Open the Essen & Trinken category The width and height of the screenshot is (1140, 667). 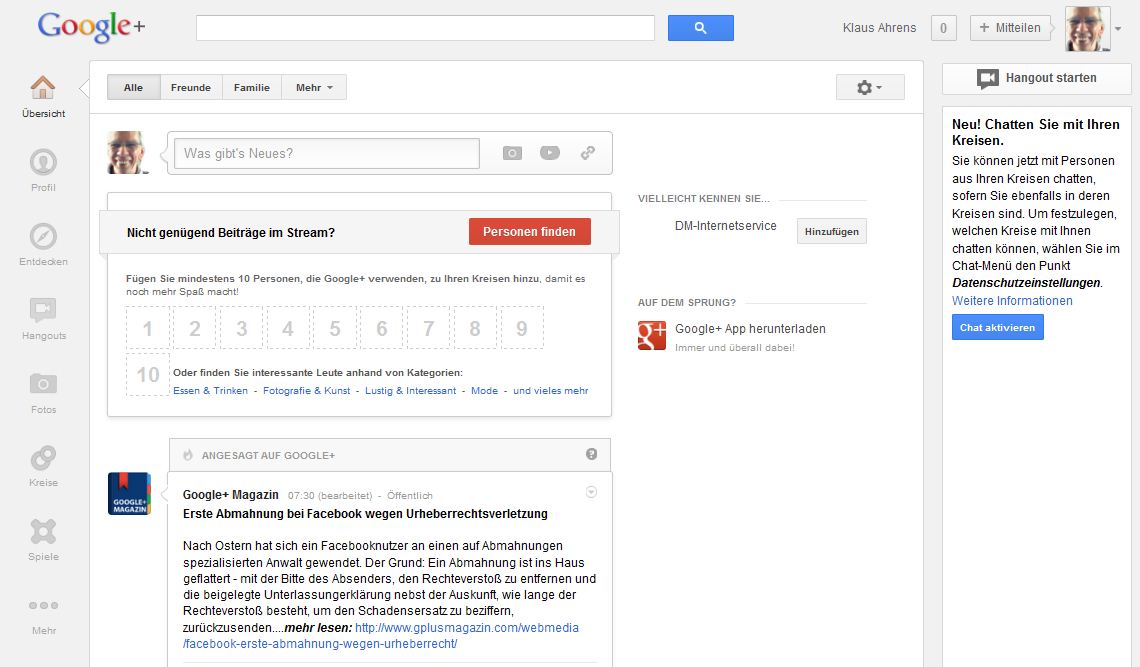[x=210, y=391]
